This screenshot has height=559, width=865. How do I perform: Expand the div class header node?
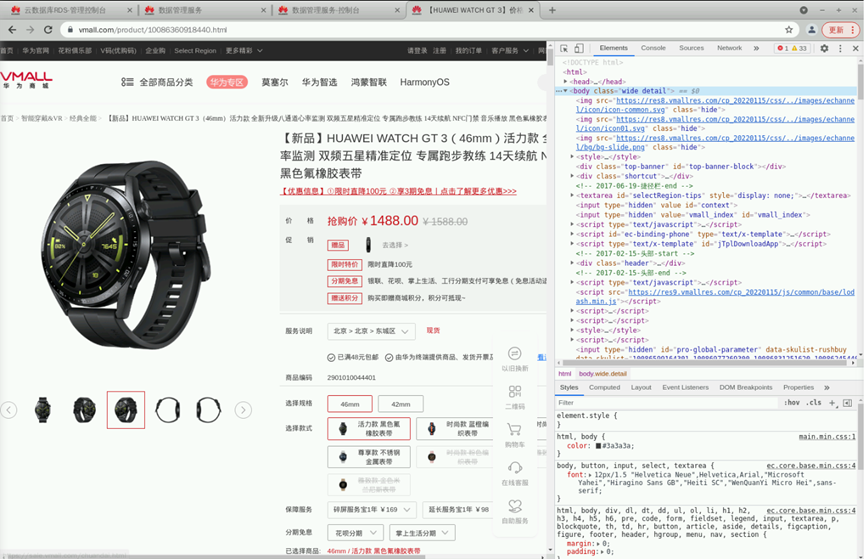point(572,263)
